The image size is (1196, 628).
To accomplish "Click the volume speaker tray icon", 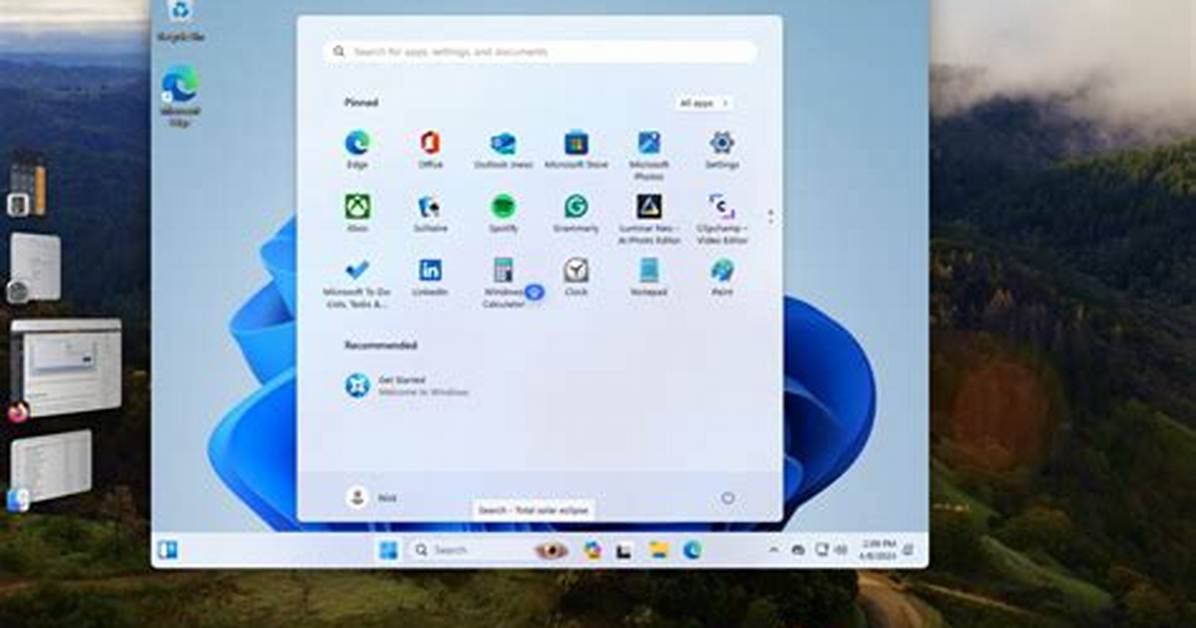I will click(x=841, y=549).
